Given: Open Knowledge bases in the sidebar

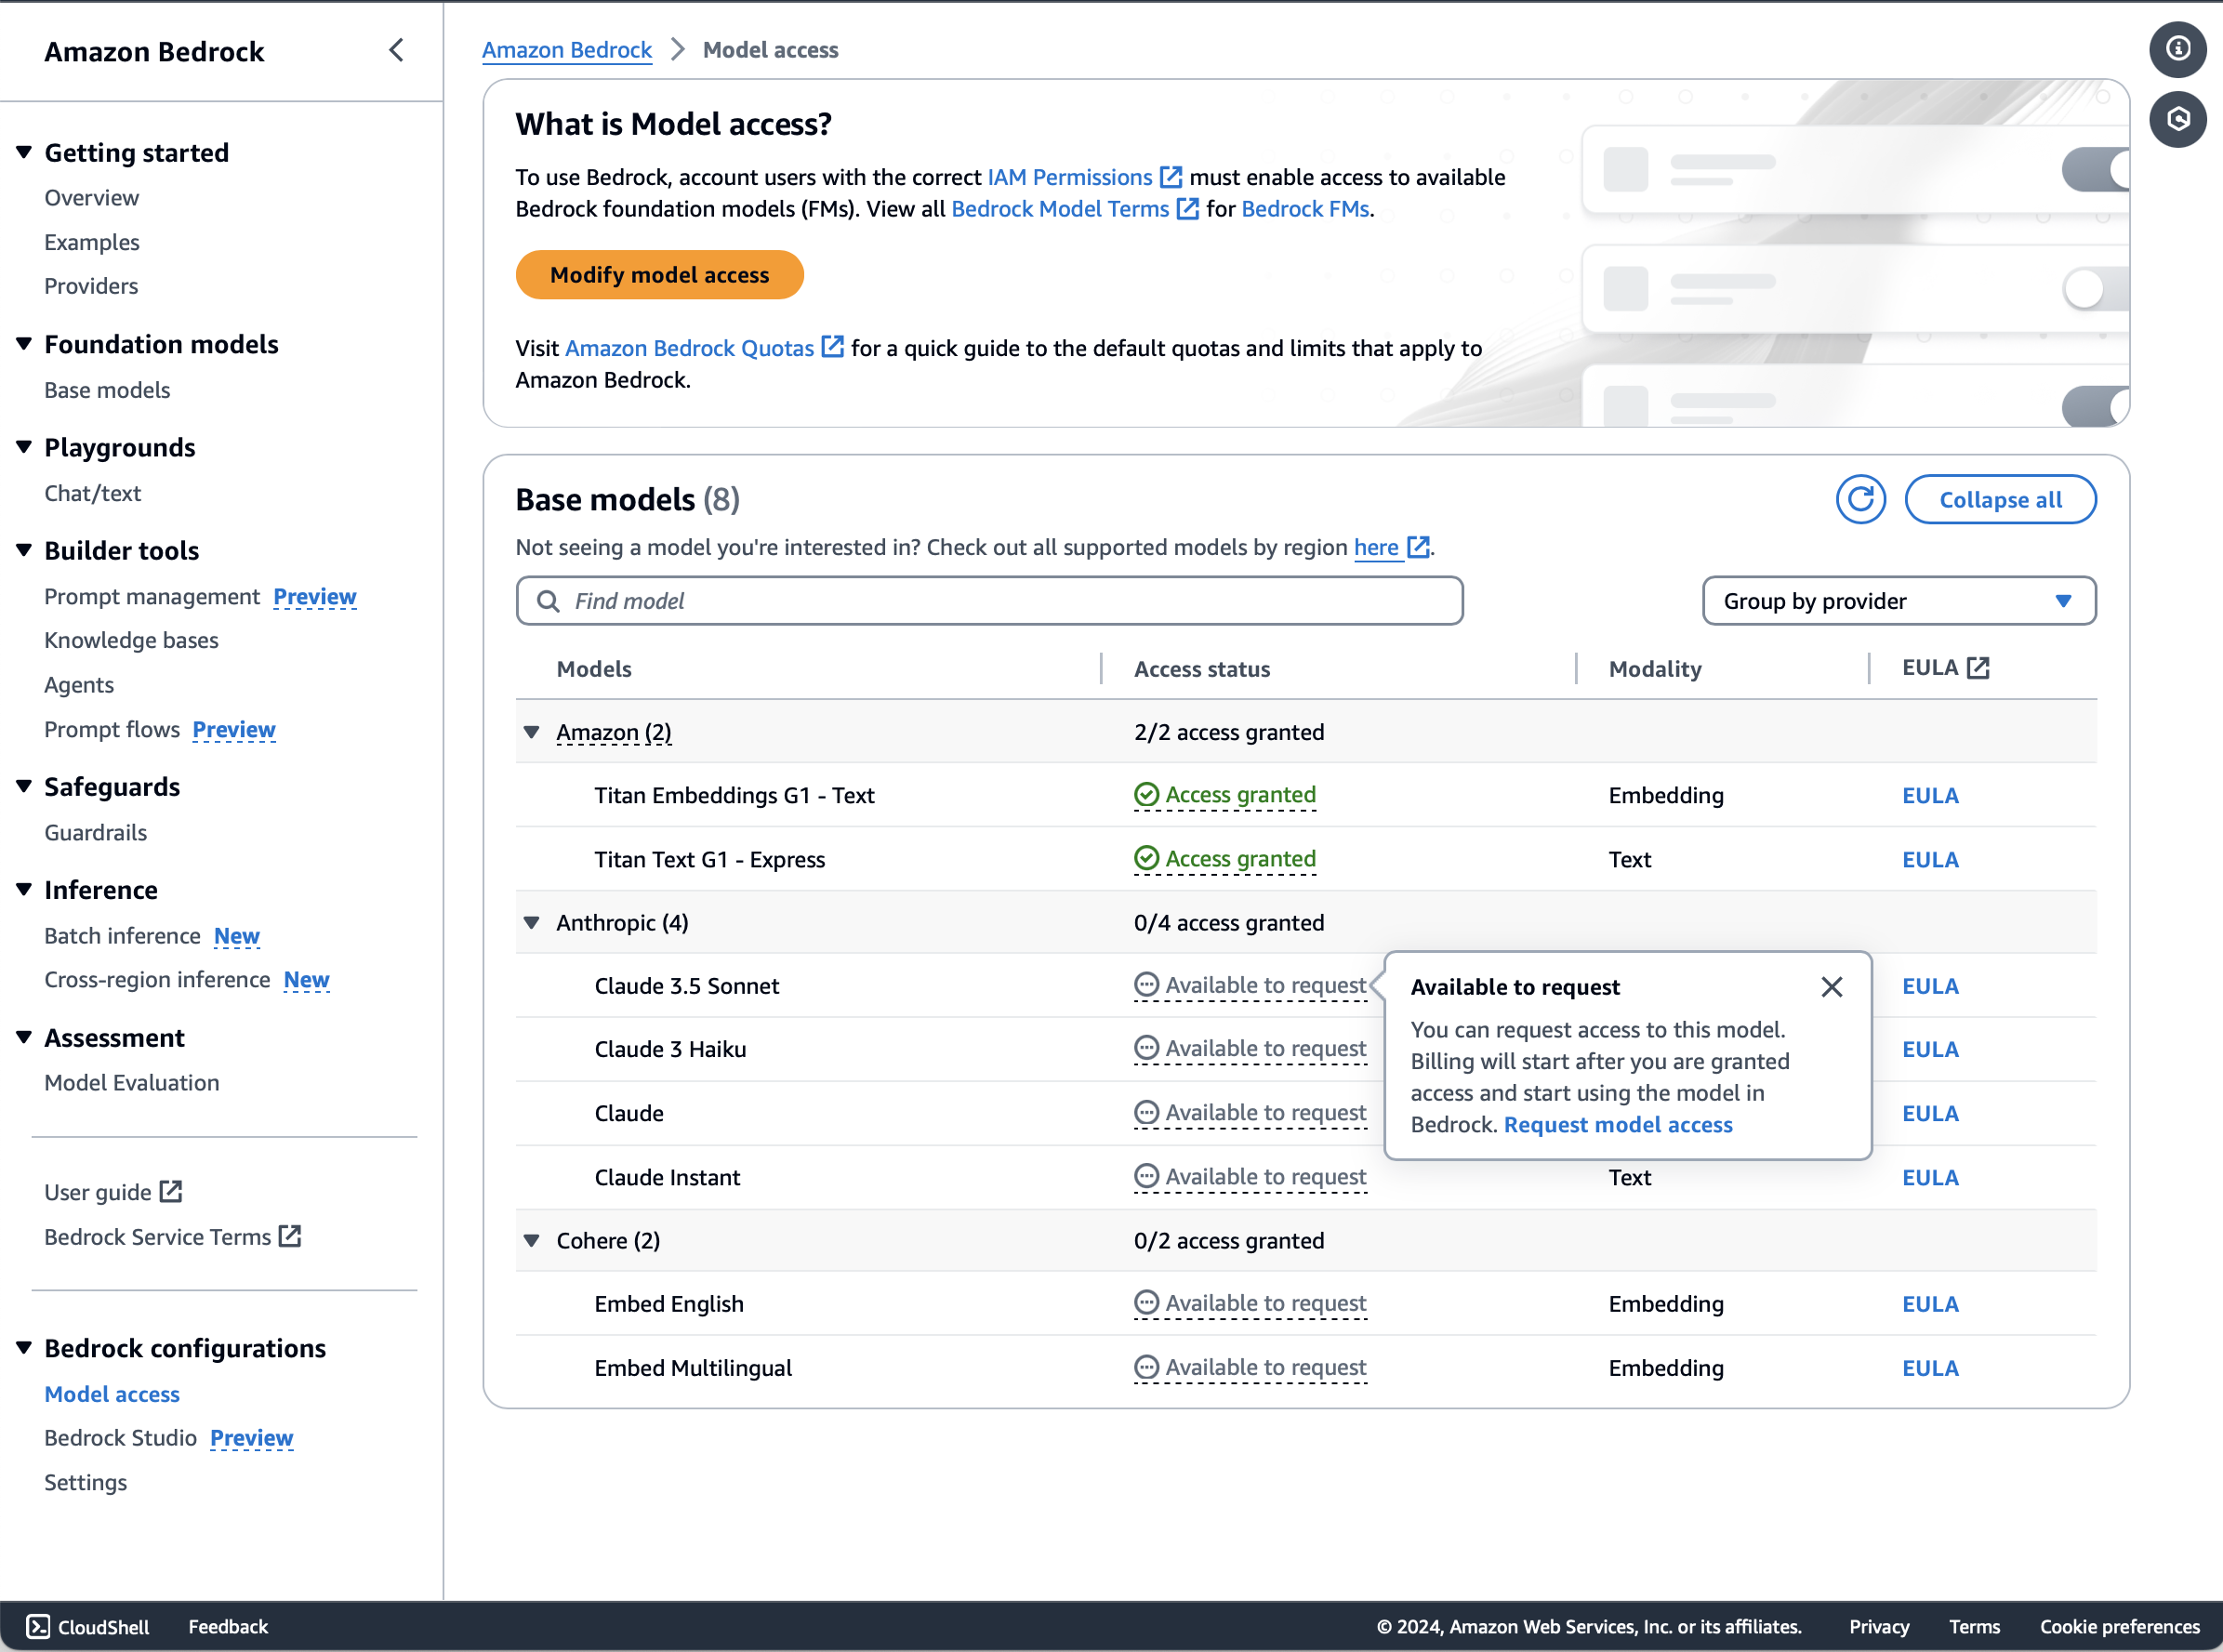Looking at the screenshot, I should tap(131, 640).
